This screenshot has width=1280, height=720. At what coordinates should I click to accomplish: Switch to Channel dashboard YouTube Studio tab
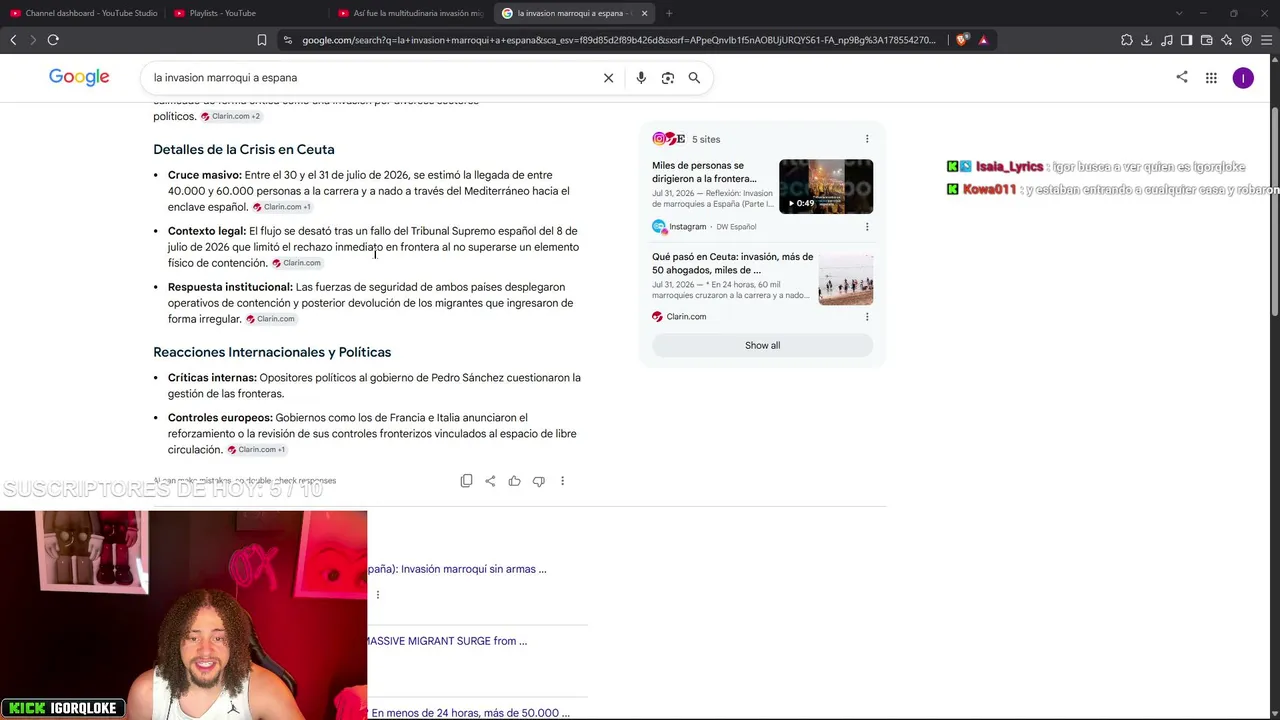coord(83,13)
